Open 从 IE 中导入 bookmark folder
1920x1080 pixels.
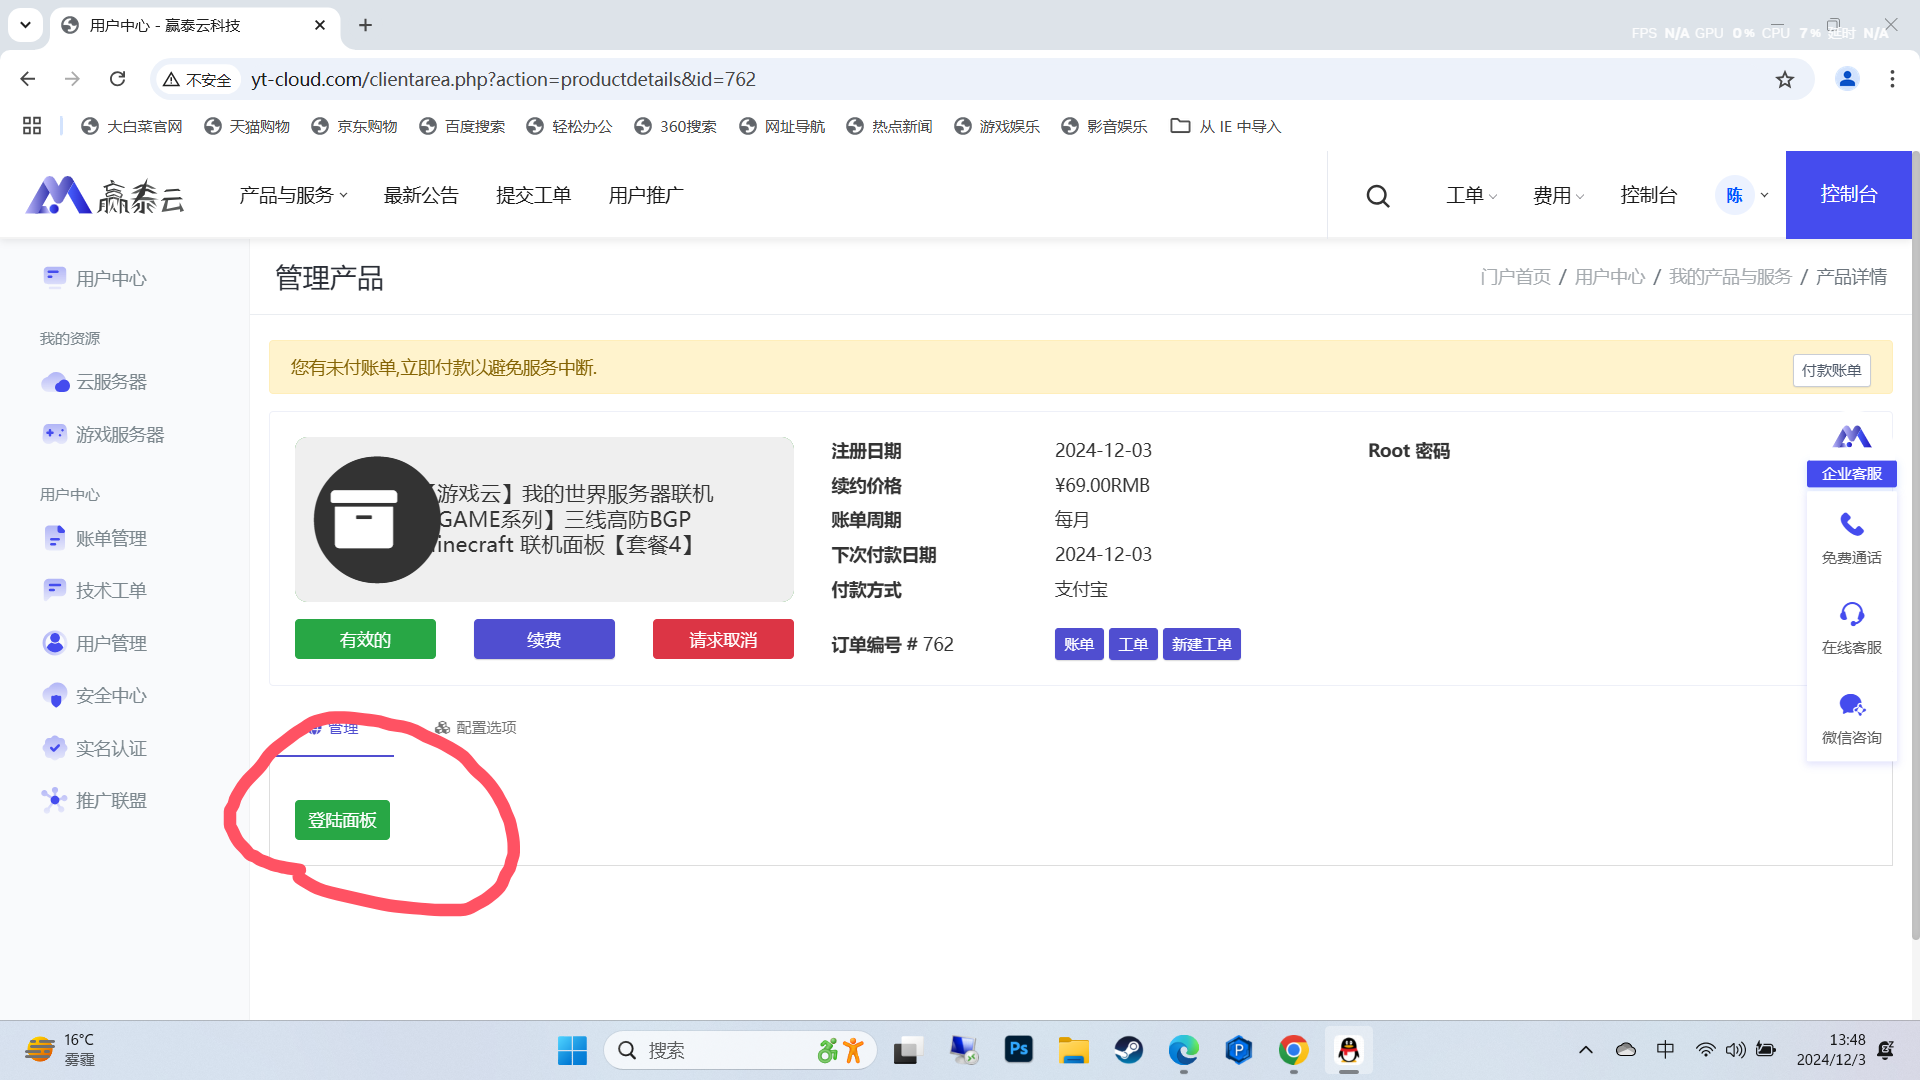1225,126
